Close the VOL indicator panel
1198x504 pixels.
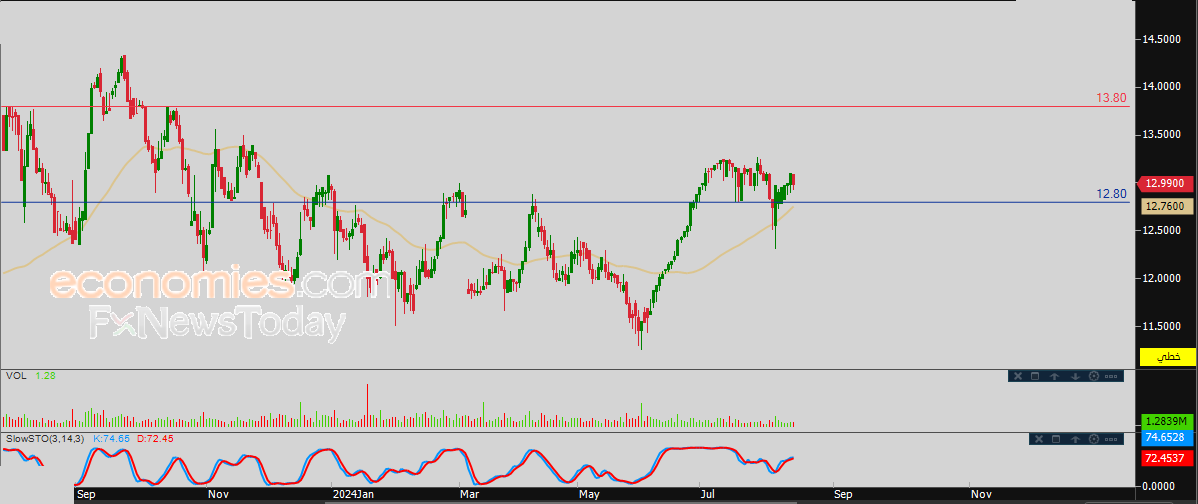[x=1018, y=376]
